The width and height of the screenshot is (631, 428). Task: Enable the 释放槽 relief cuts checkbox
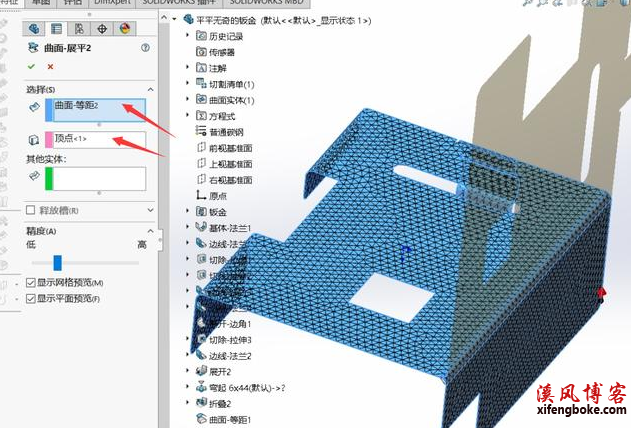(30, 210)
